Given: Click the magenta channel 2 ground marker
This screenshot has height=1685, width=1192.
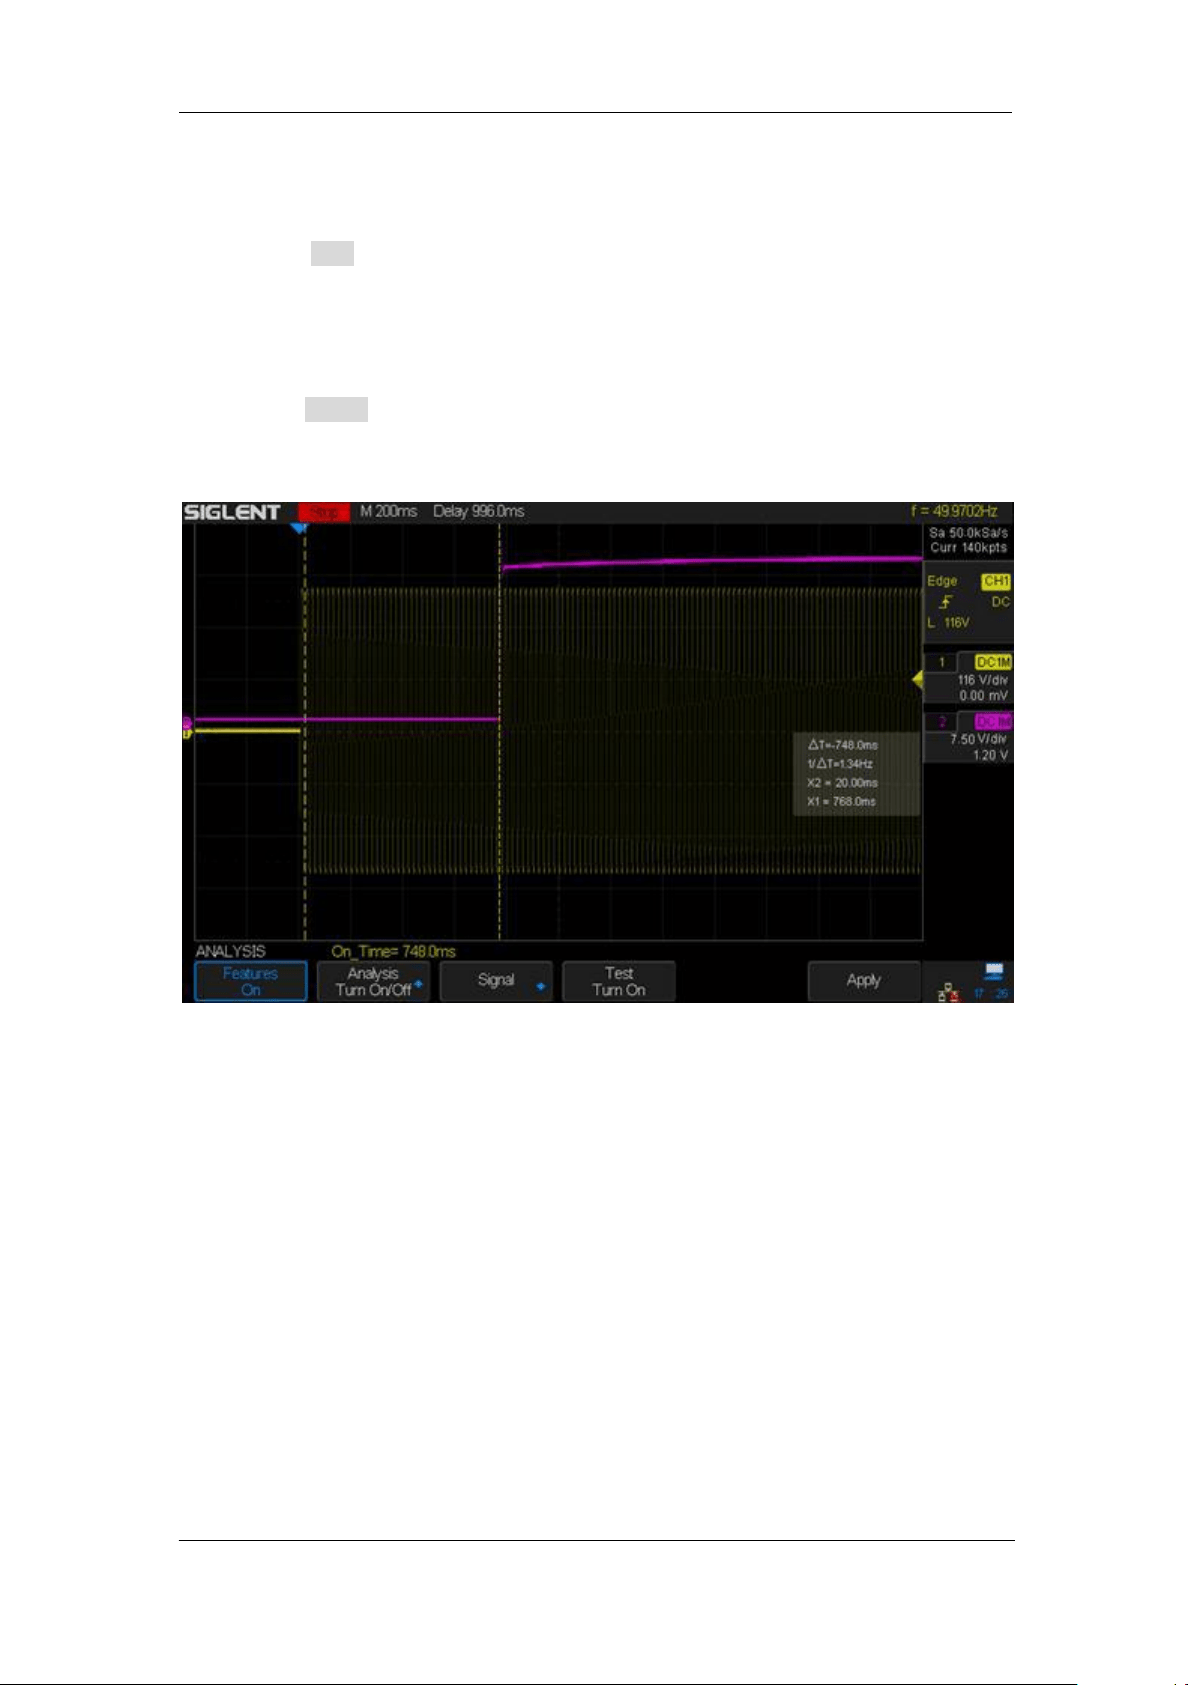Looking at the screenshot, I should (187, 721).
